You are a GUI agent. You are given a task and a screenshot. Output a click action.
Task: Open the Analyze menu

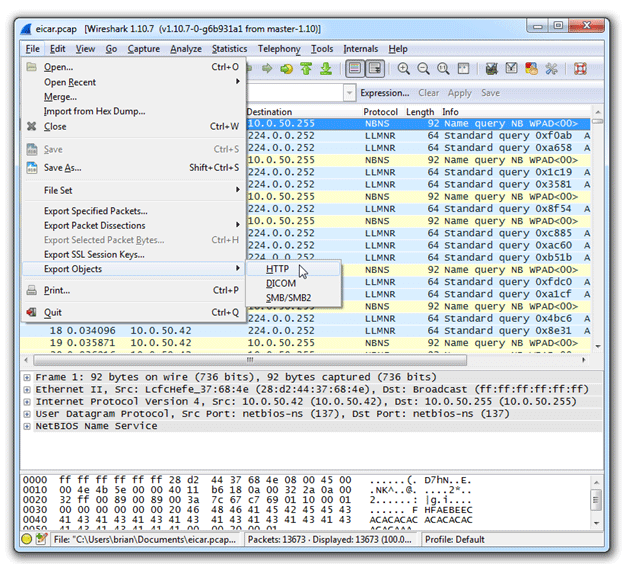[186, 49]
